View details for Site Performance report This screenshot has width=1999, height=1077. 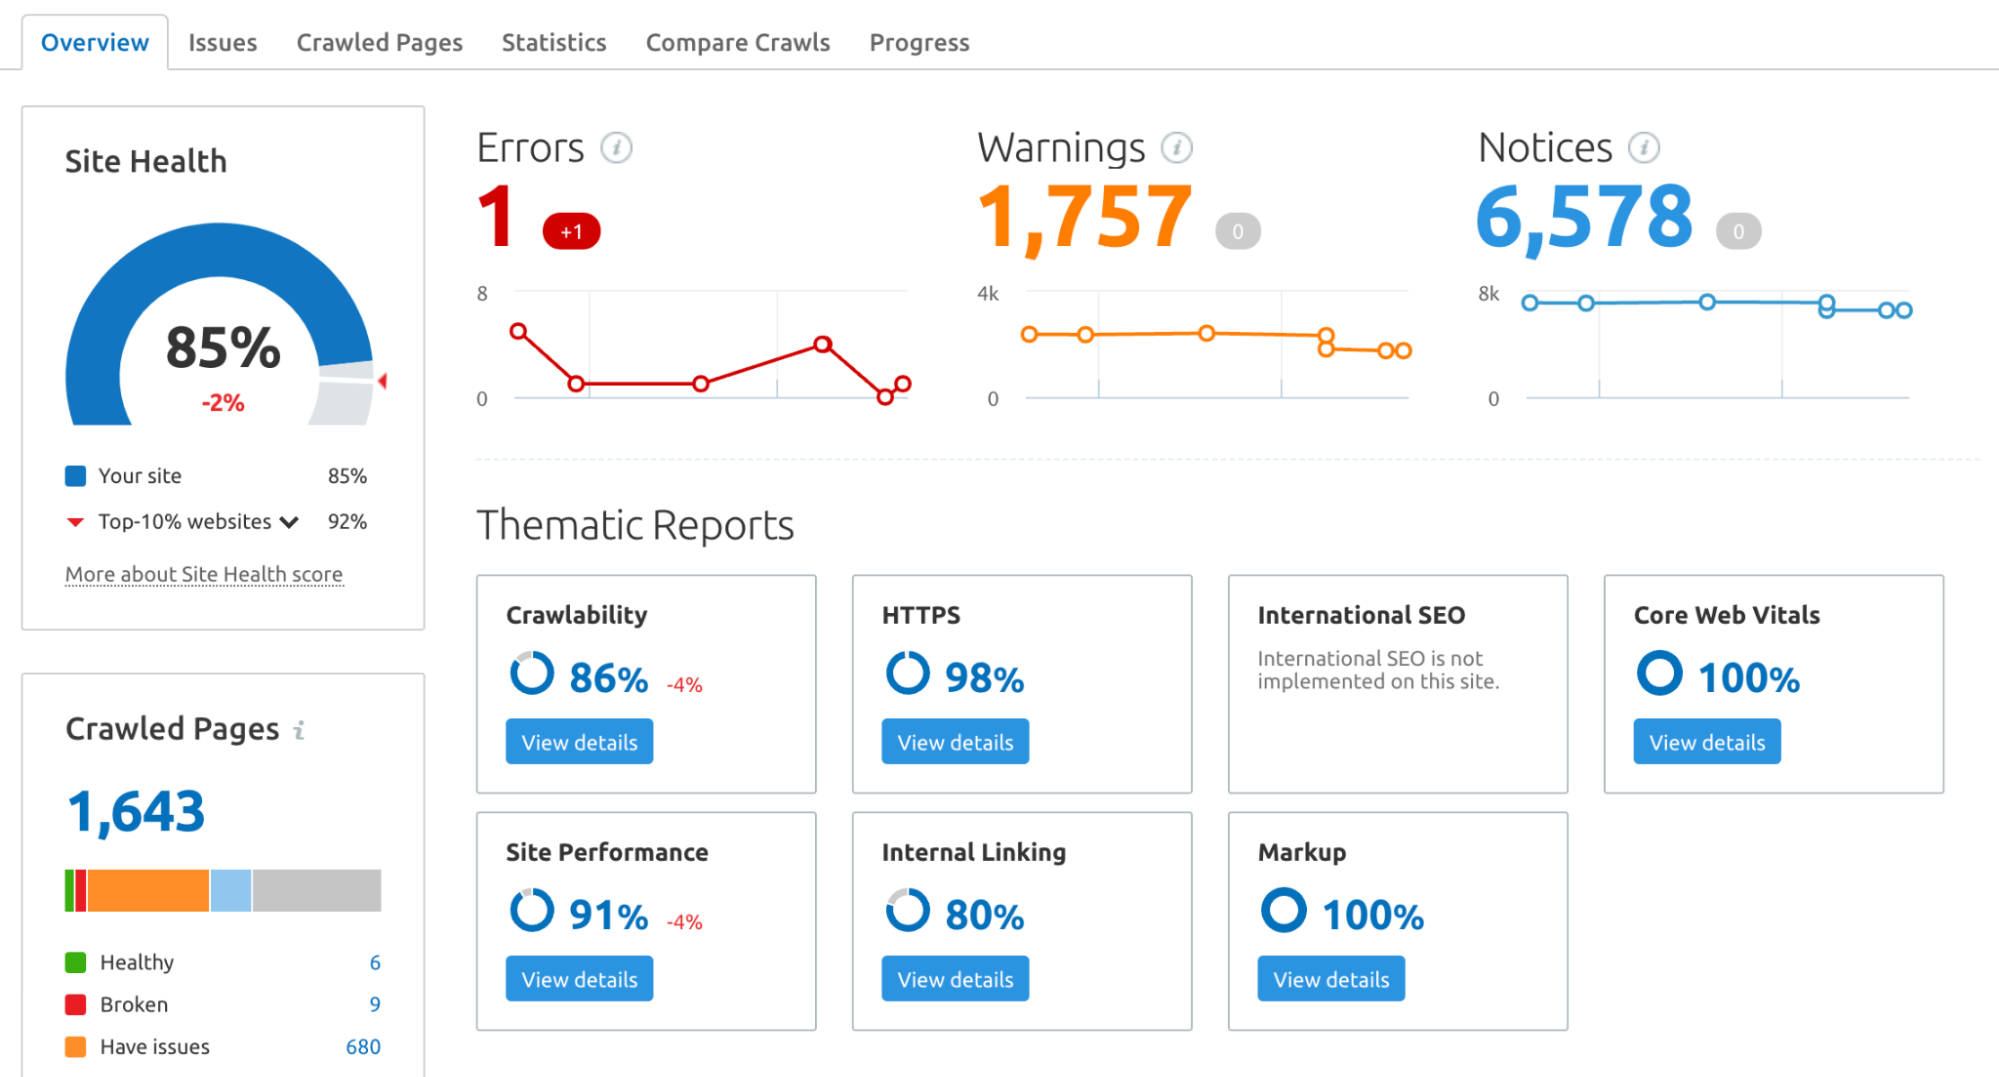(x=579, y=979)
